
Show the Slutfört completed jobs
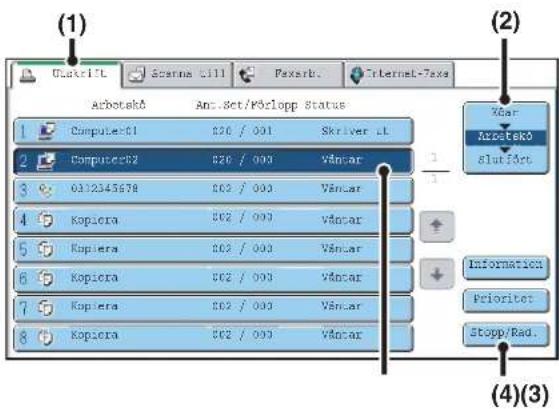click(x=506, y=159)
